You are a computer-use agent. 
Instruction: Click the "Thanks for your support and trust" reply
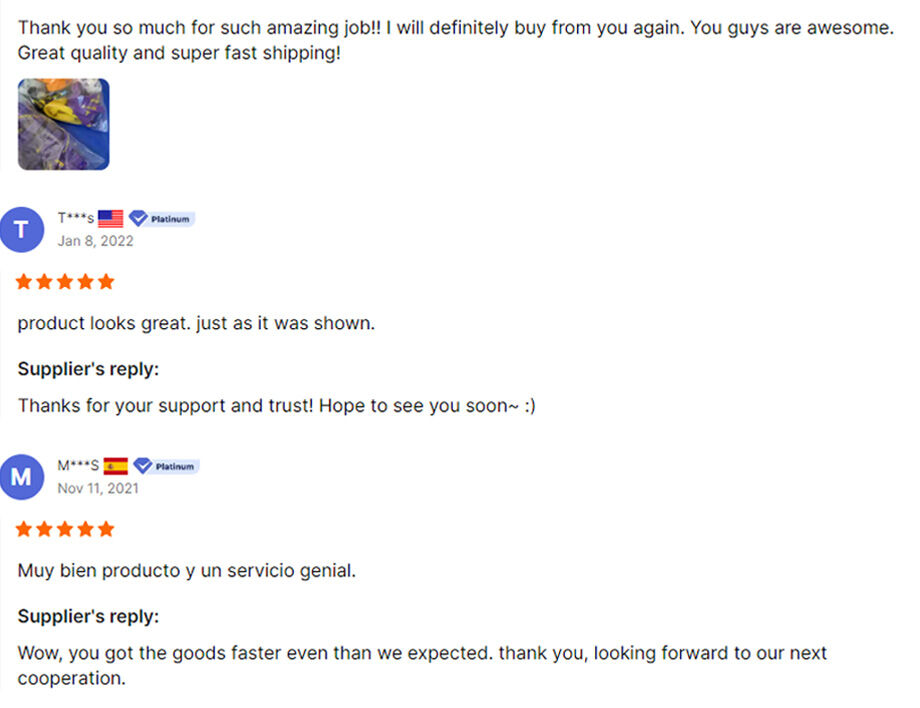pos(276,407)
